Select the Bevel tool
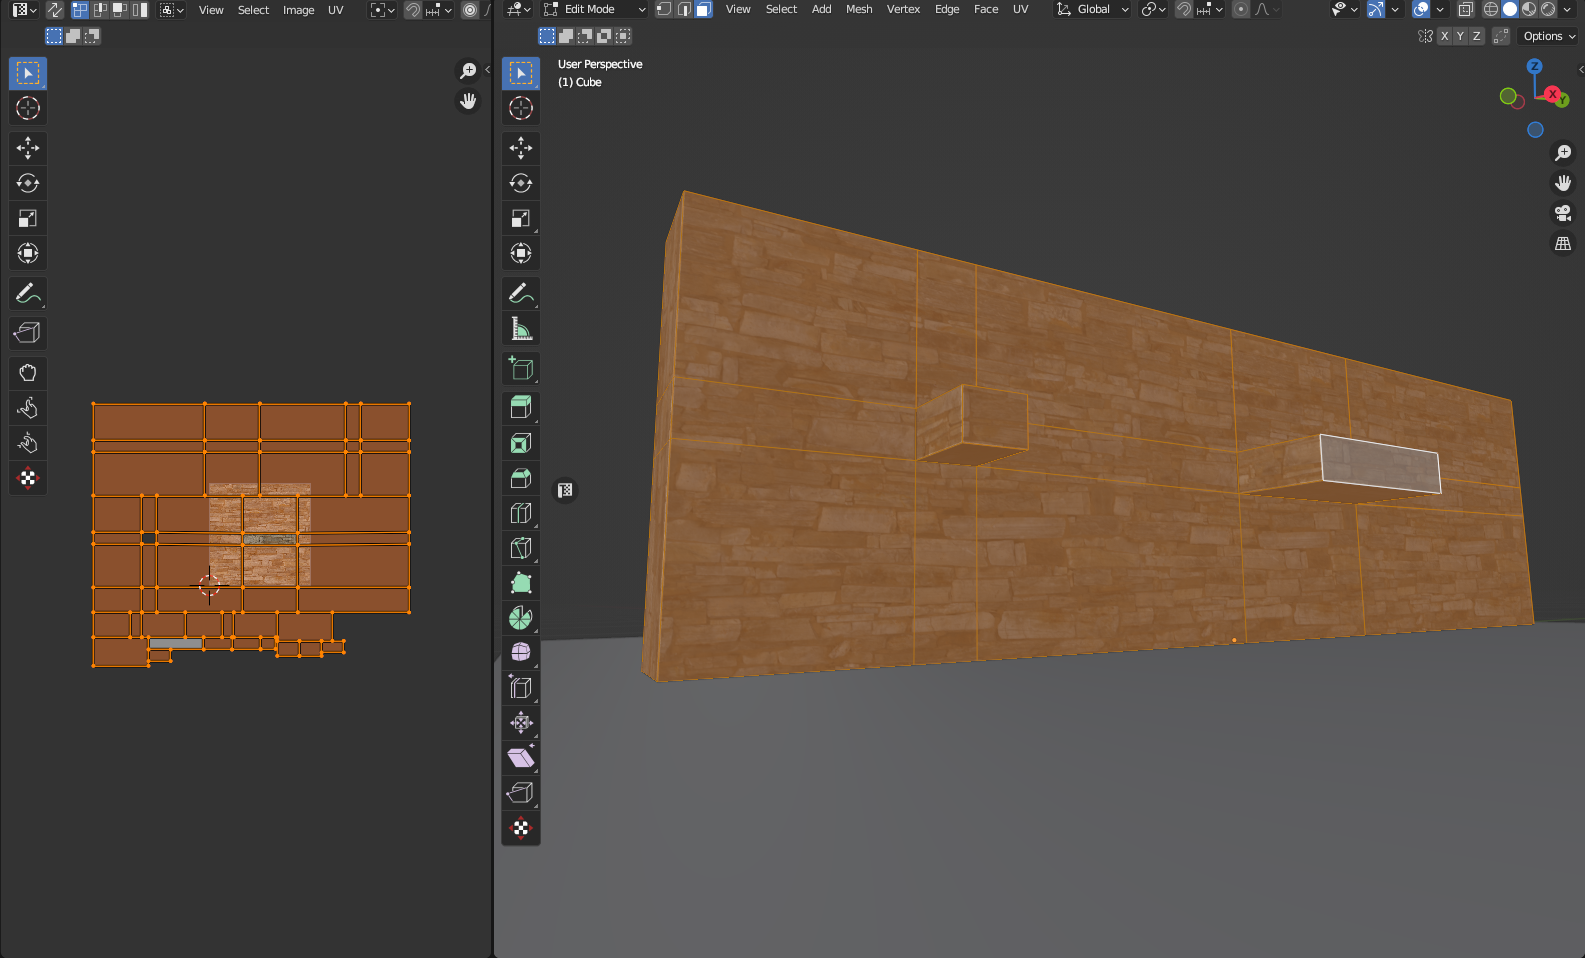 [x=521, y=478]
